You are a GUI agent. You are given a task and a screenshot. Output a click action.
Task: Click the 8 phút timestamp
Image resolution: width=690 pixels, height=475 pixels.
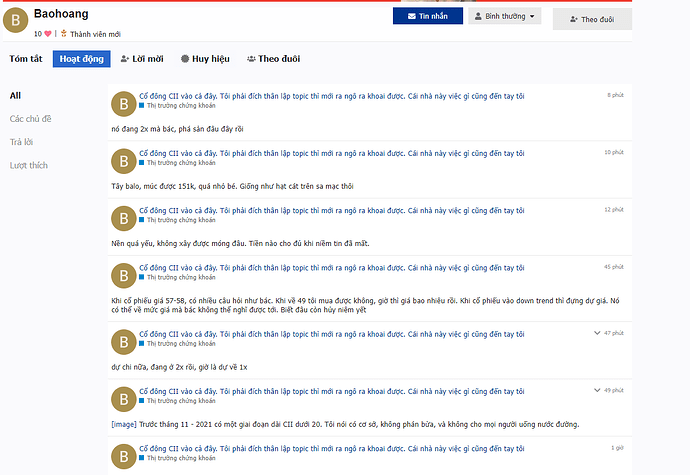point(615,95)
